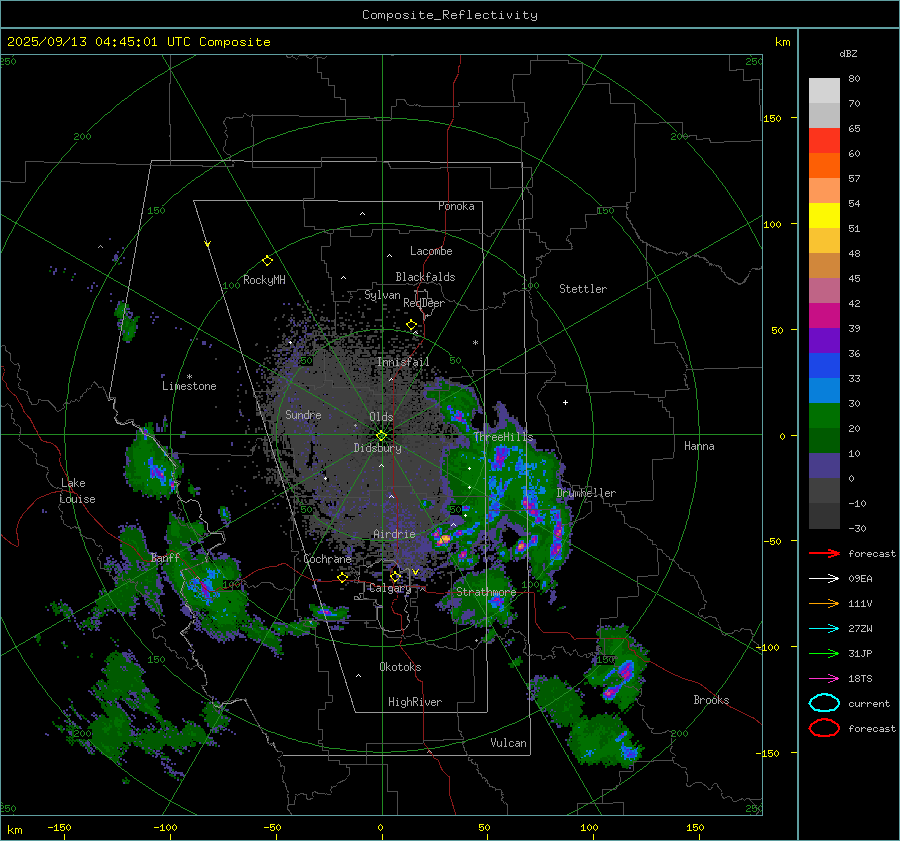This screenshot has width=900, height=841.
Task: Click the Strathmore city label
Action: click(x=486, y=592)
